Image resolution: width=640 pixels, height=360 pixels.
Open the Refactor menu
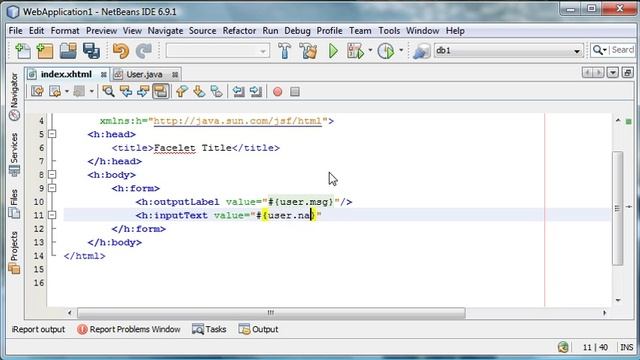239,31
